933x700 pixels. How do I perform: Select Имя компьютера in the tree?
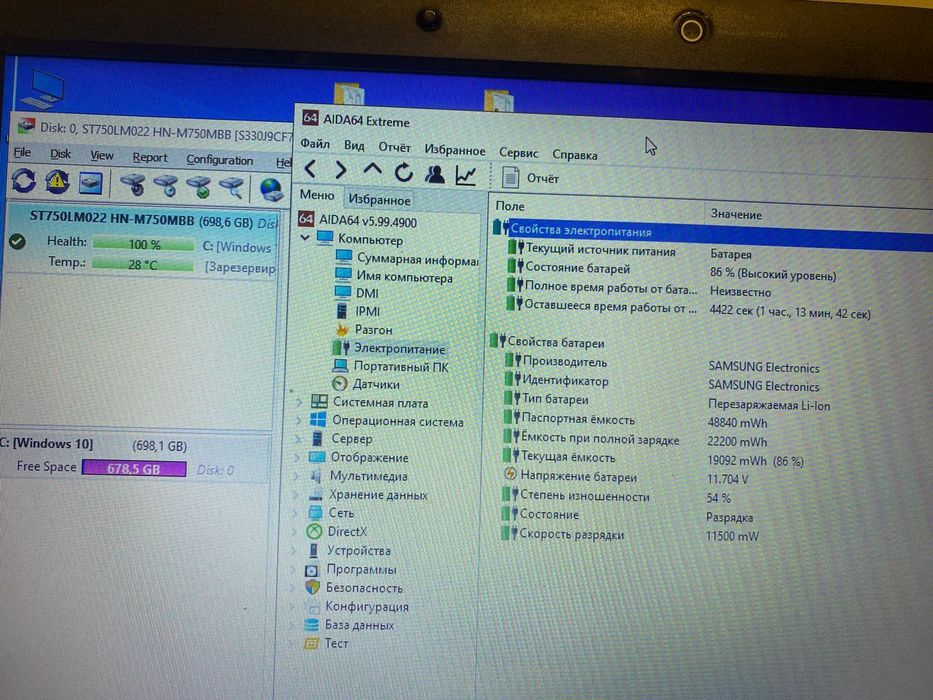(x=393, y=277)
